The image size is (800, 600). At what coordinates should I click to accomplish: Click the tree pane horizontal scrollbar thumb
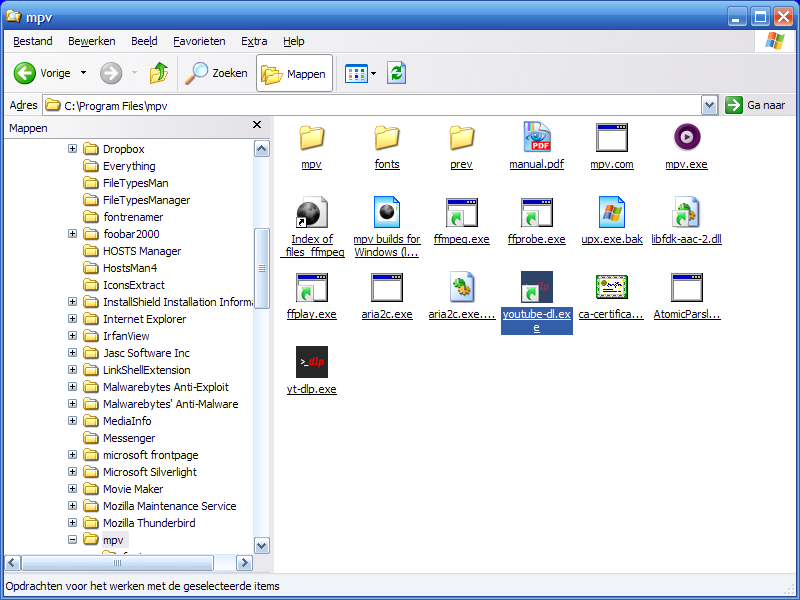coord(118,563)
